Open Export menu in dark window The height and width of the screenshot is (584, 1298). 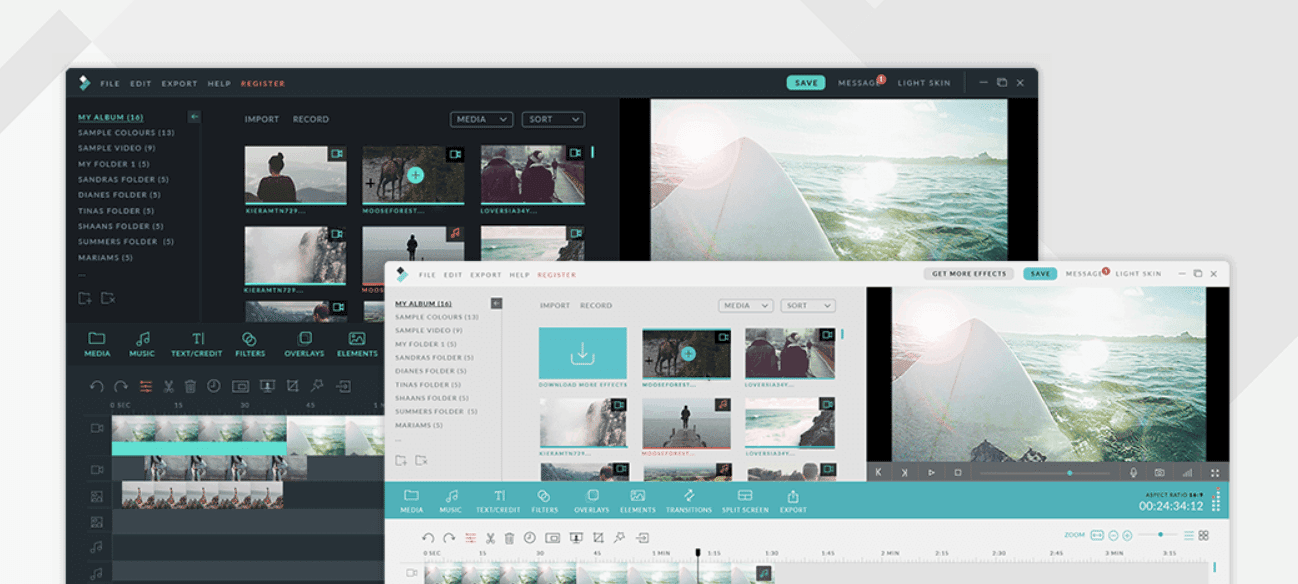click(180, 84)
